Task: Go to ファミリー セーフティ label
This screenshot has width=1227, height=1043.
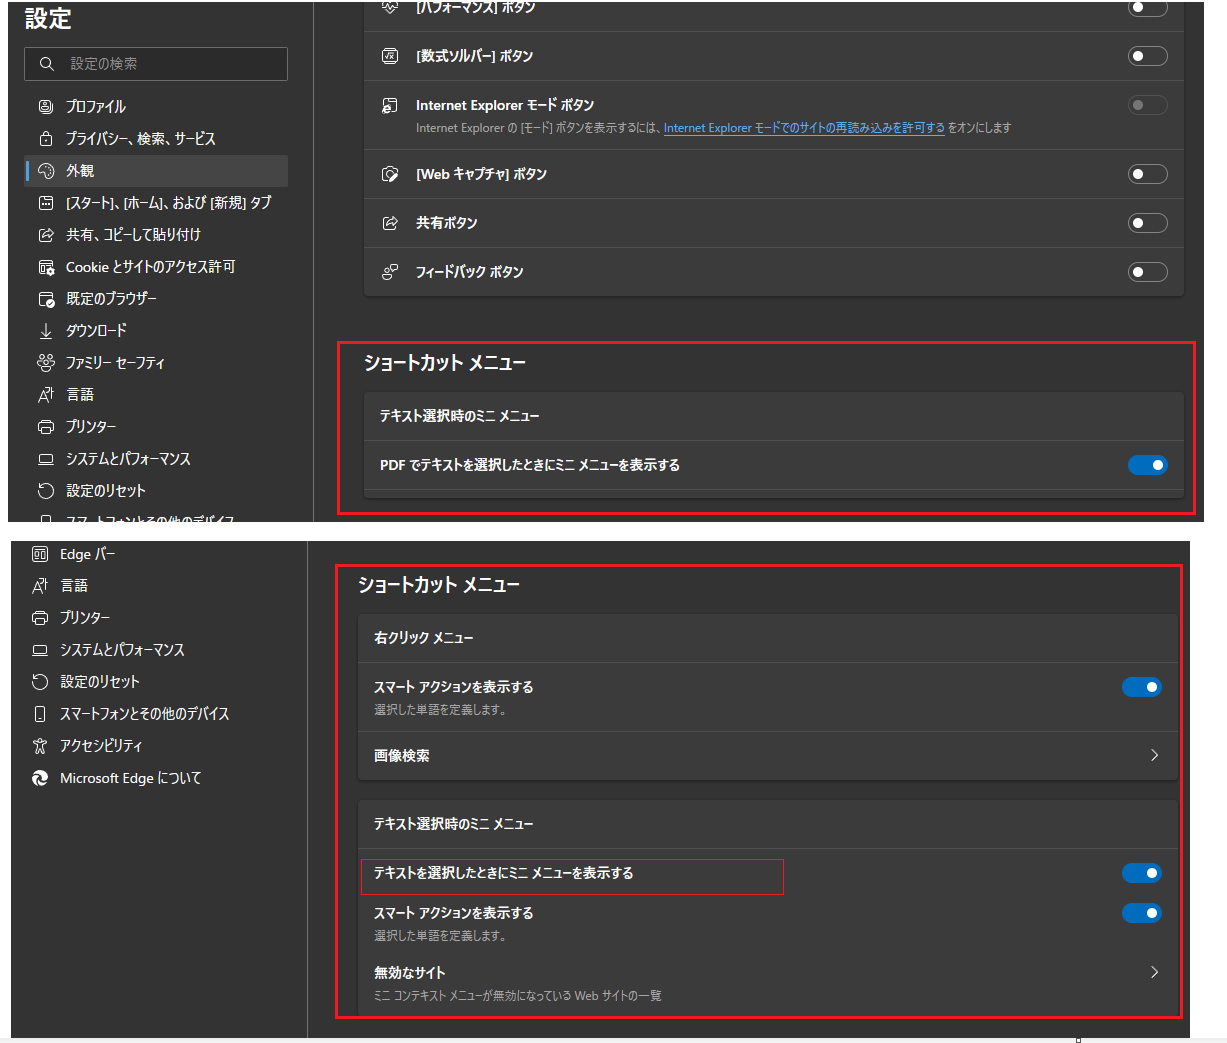Action: [x=115, y=363]
